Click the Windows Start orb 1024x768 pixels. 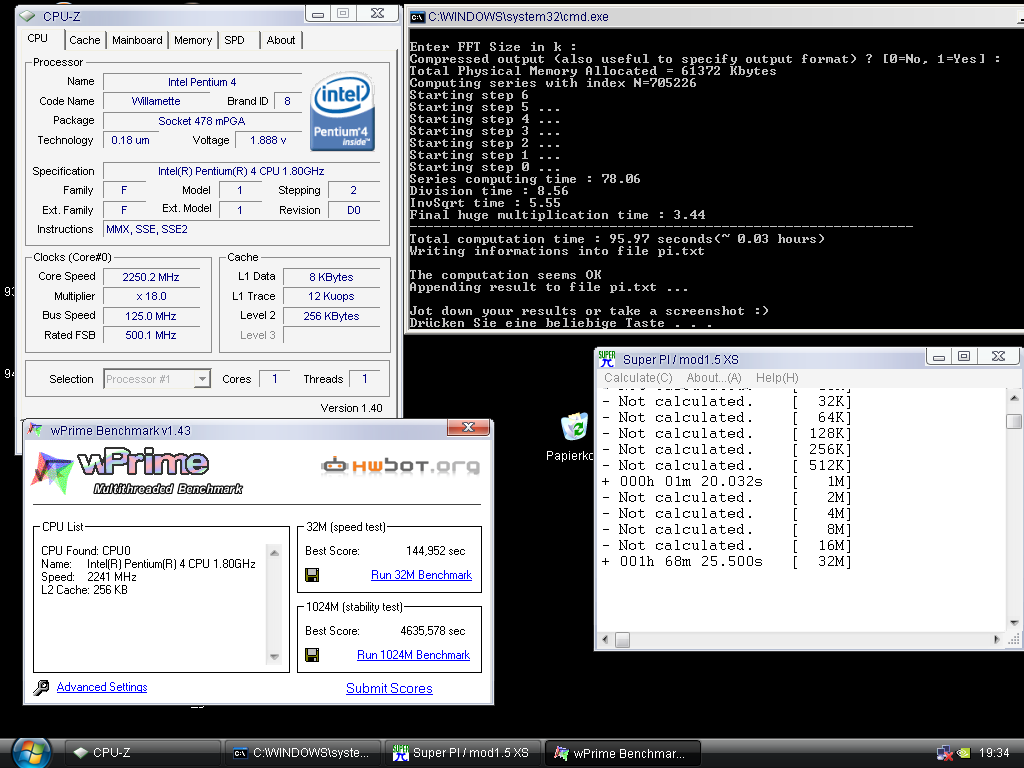[31, 752]
